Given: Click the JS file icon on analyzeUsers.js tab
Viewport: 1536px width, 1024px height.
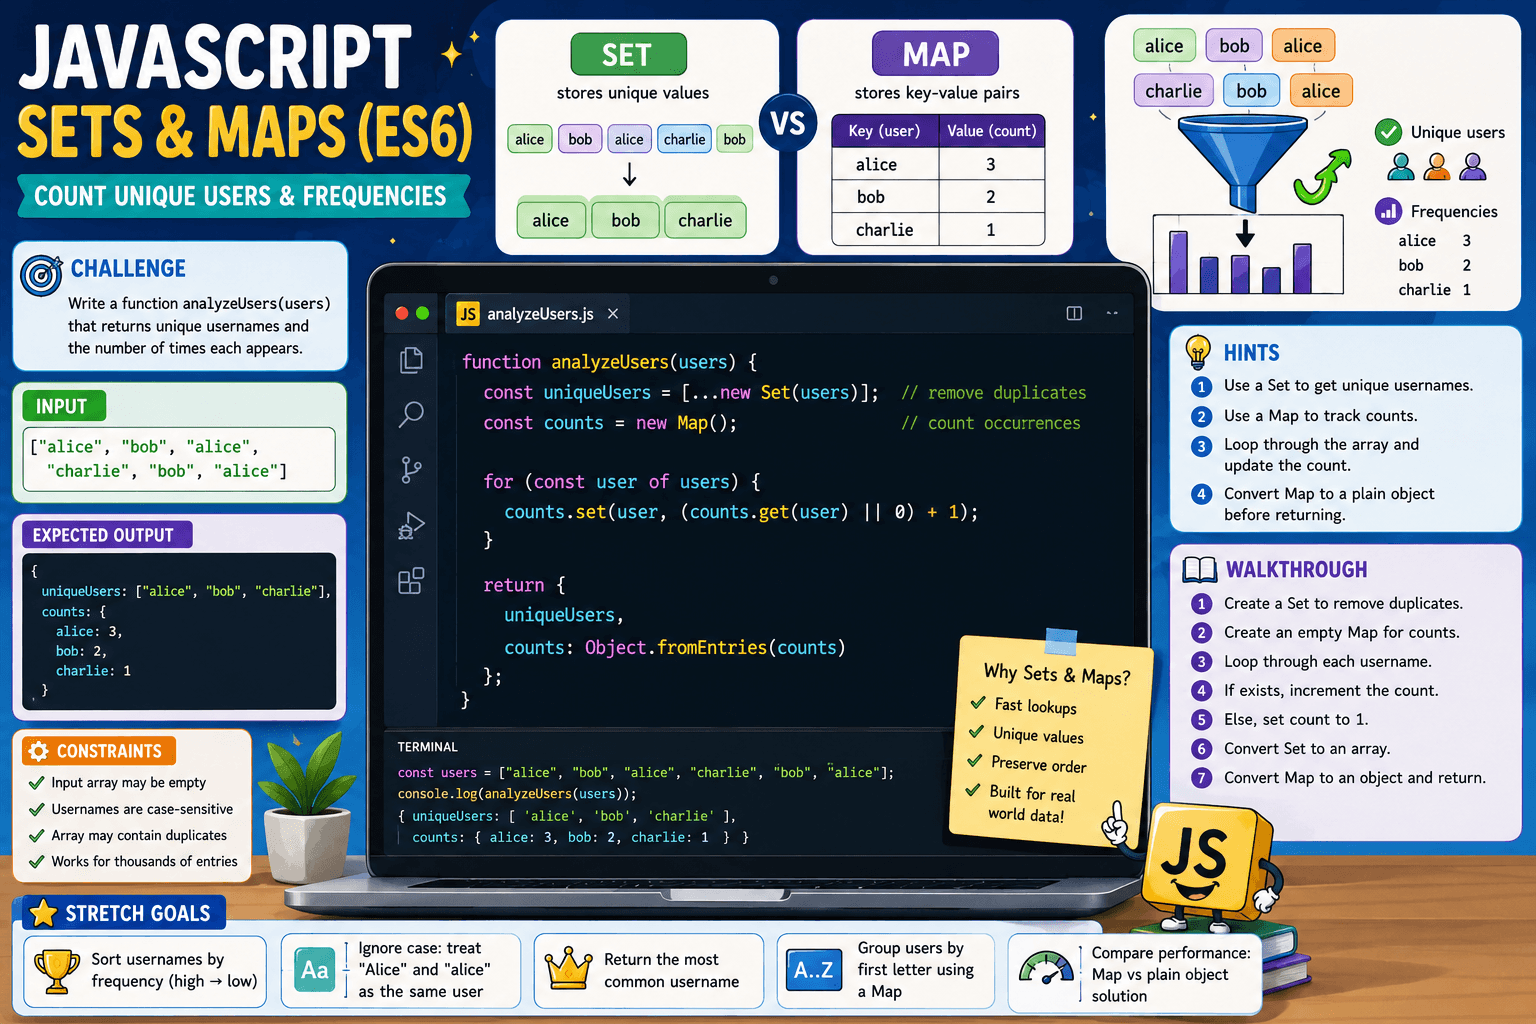Looking at the screenshot, I should click(x=468, y=314).
